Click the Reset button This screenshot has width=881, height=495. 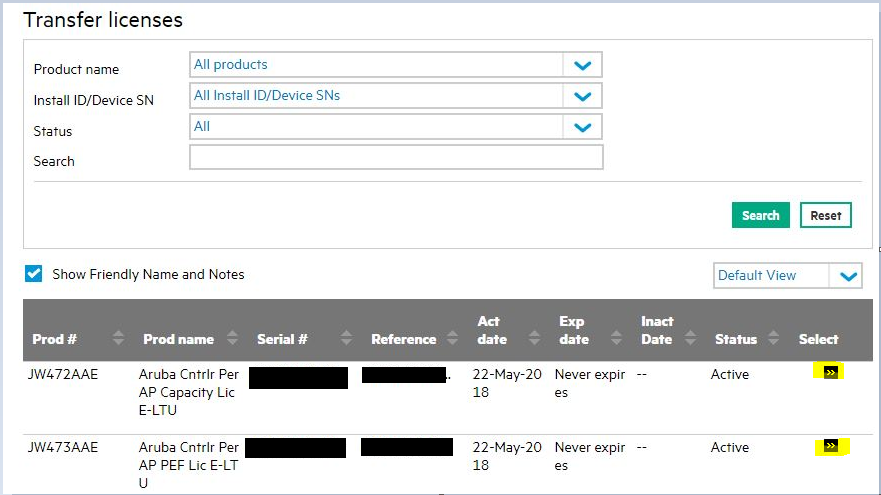point(826,215)
